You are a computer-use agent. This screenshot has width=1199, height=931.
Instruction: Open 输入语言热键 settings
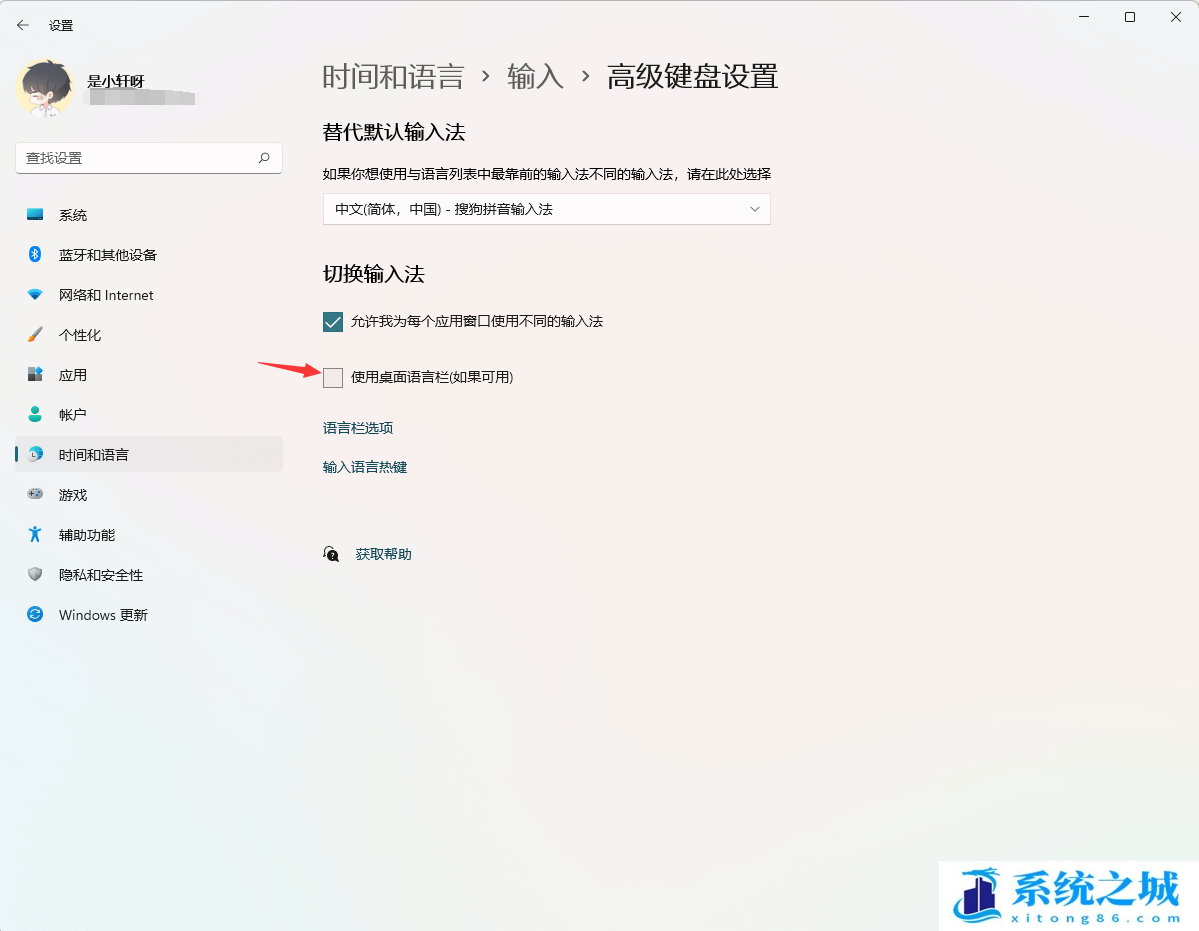pos(364,466)
